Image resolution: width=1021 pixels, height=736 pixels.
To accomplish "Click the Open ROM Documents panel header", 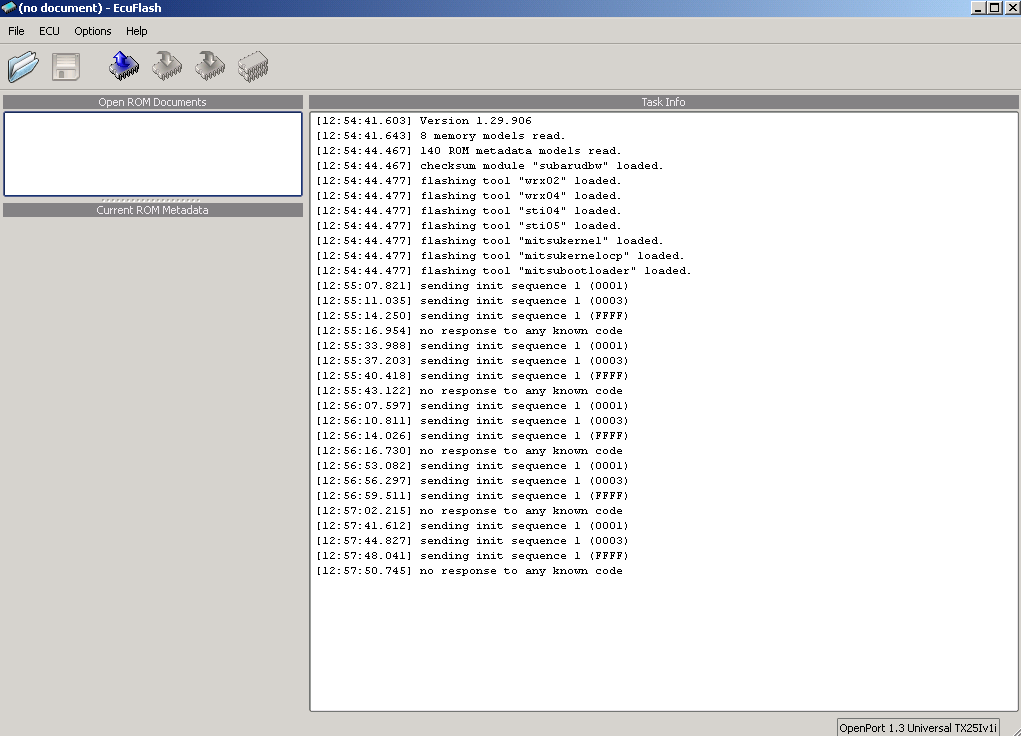I will pyautogui.click(x=153, y=102).
